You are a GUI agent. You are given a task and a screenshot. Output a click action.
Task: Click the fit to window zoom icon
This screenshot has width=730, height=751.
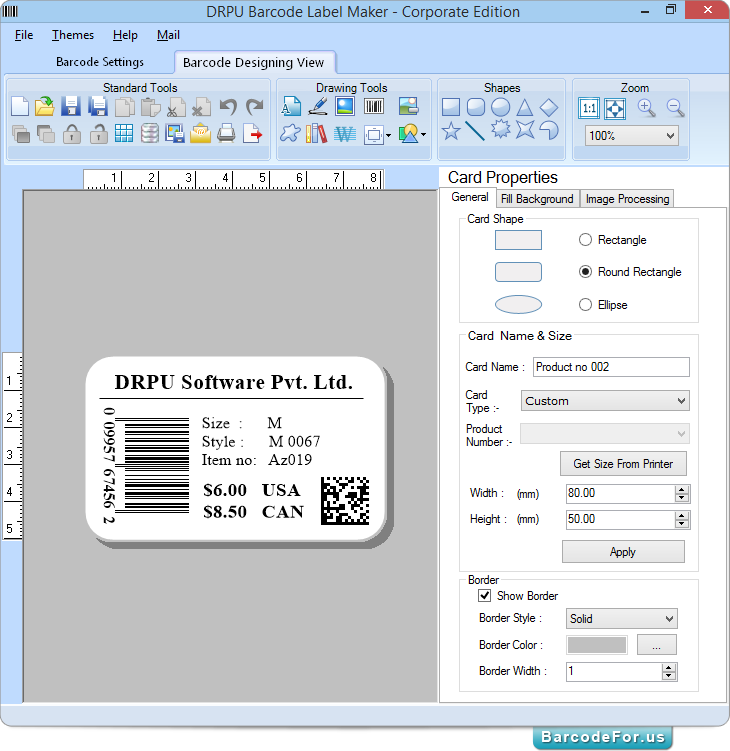click(615, 108)
